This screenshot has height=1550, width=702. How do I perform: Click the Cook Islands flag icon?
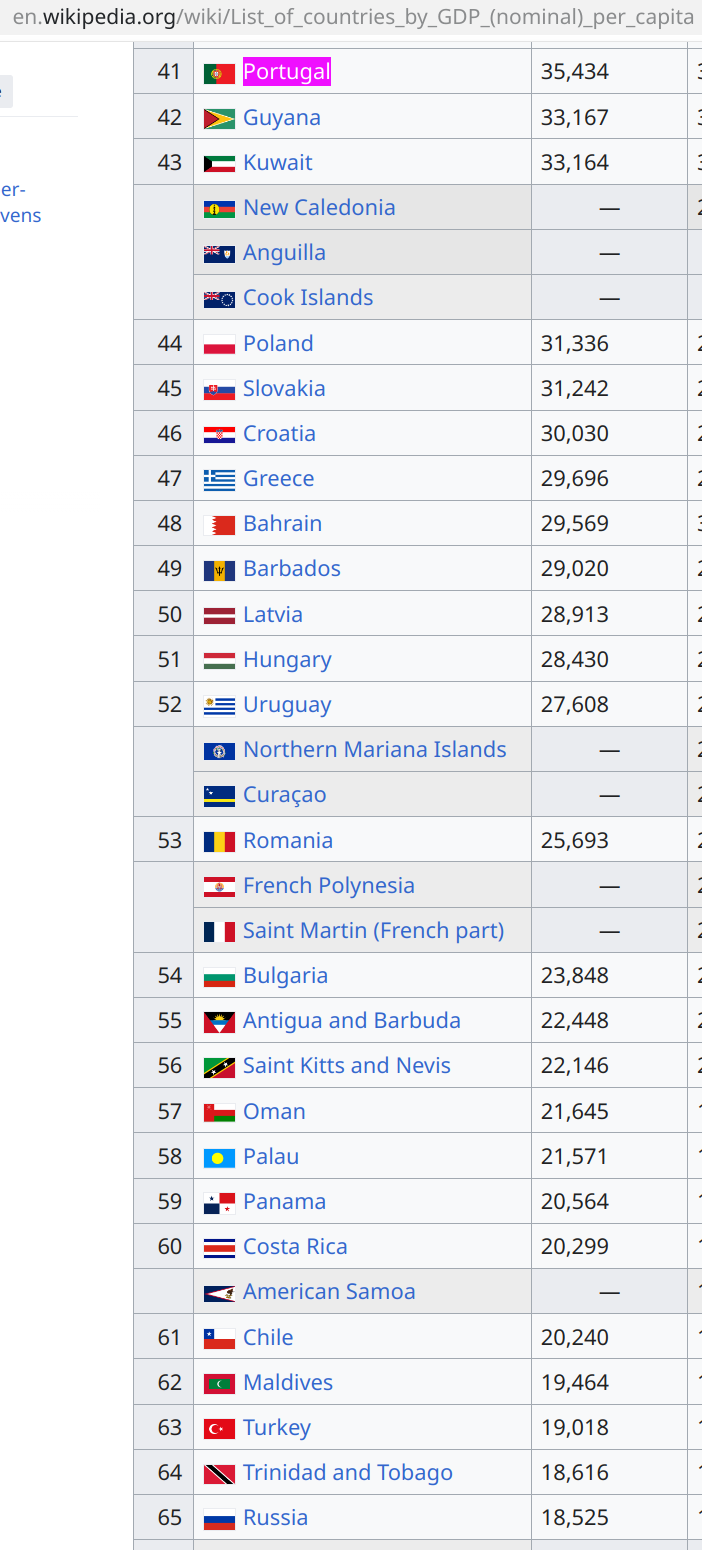point(219,298)
